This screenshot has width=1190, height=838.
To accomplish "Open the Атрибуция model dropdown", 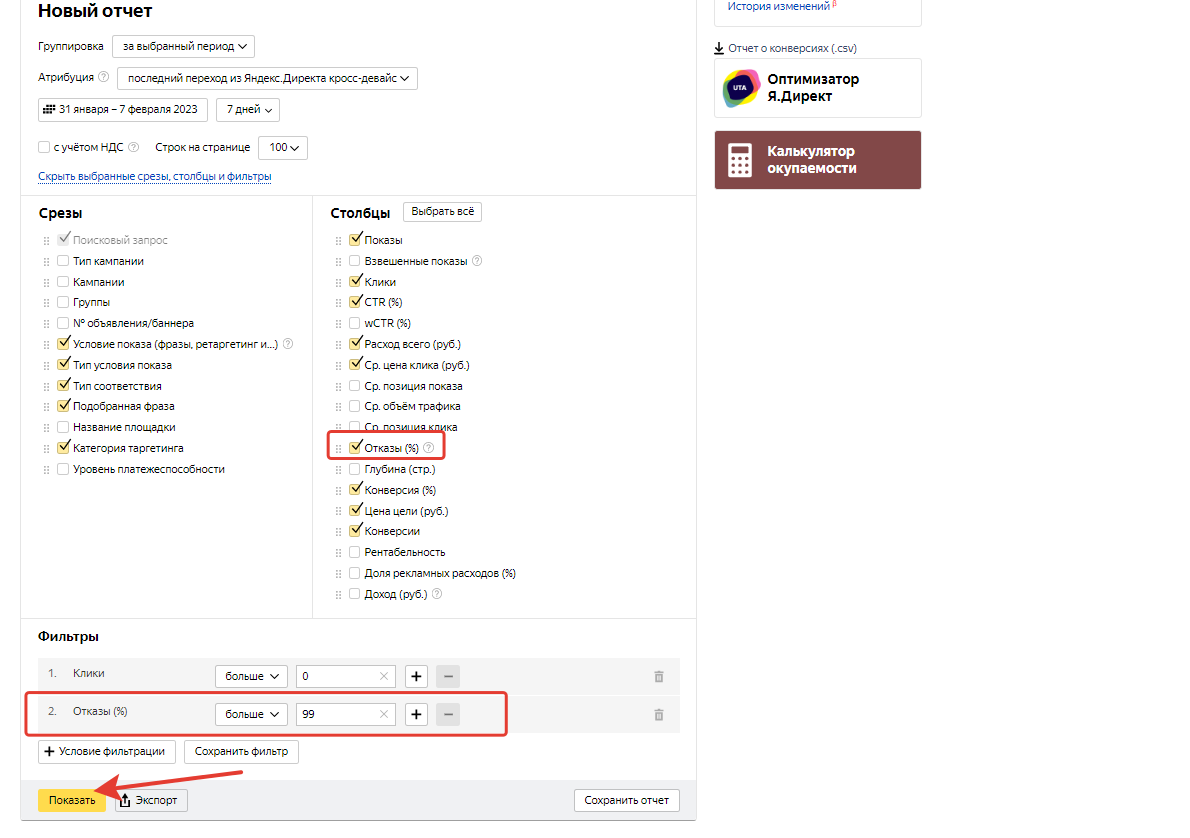I will click(267, 78).
